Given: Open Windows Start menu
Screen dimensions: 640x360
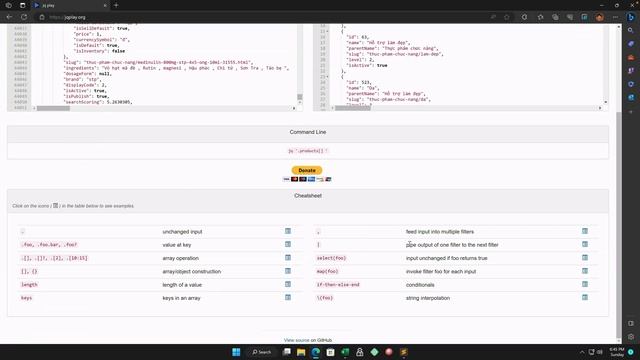Looking at the screenshot, I should click(x=236, y=352).
